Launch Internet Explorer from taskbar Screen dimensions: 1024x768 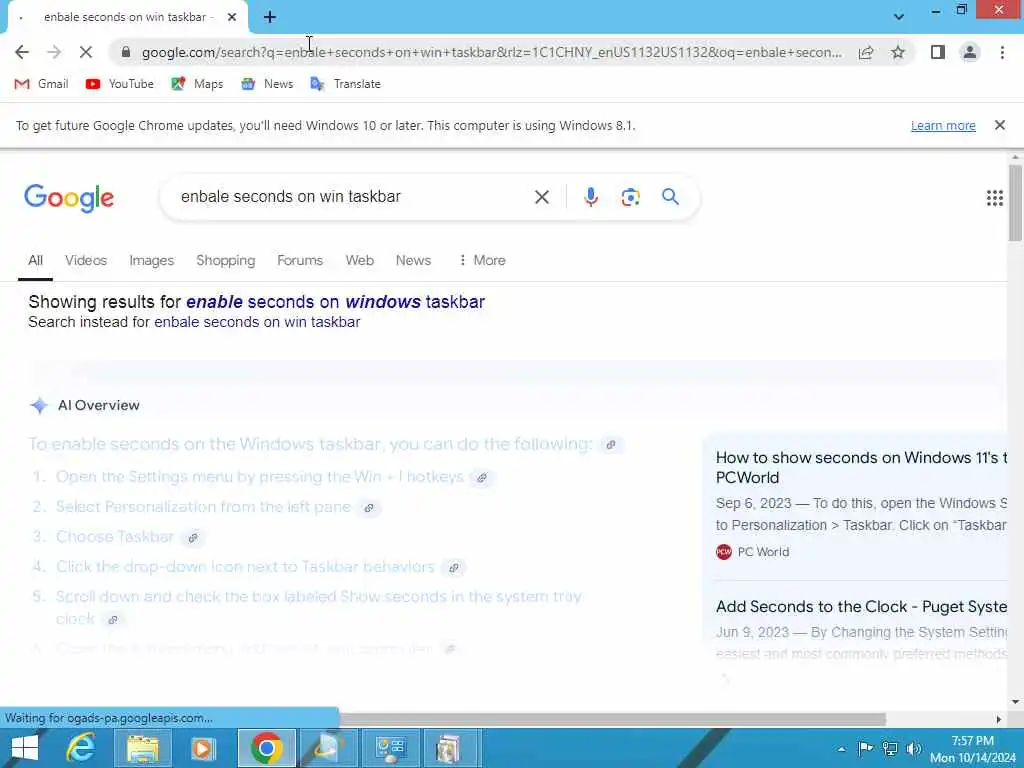click(81, 748)
